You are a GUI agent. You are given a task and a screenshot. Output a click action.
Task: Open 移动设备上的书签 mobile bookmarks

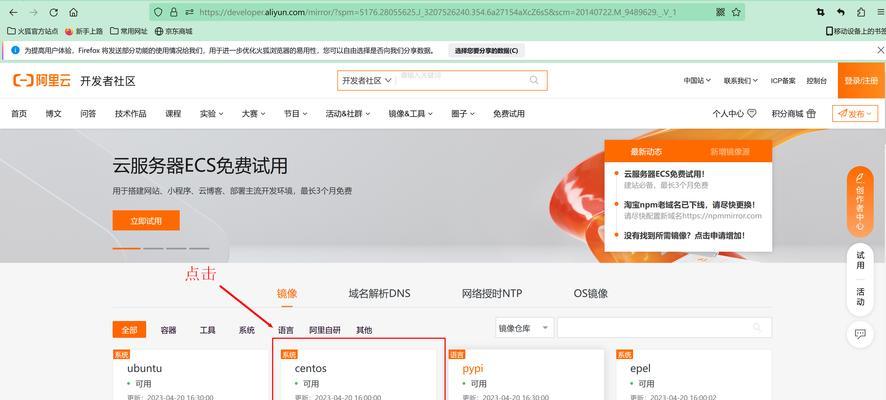point(855,31)
